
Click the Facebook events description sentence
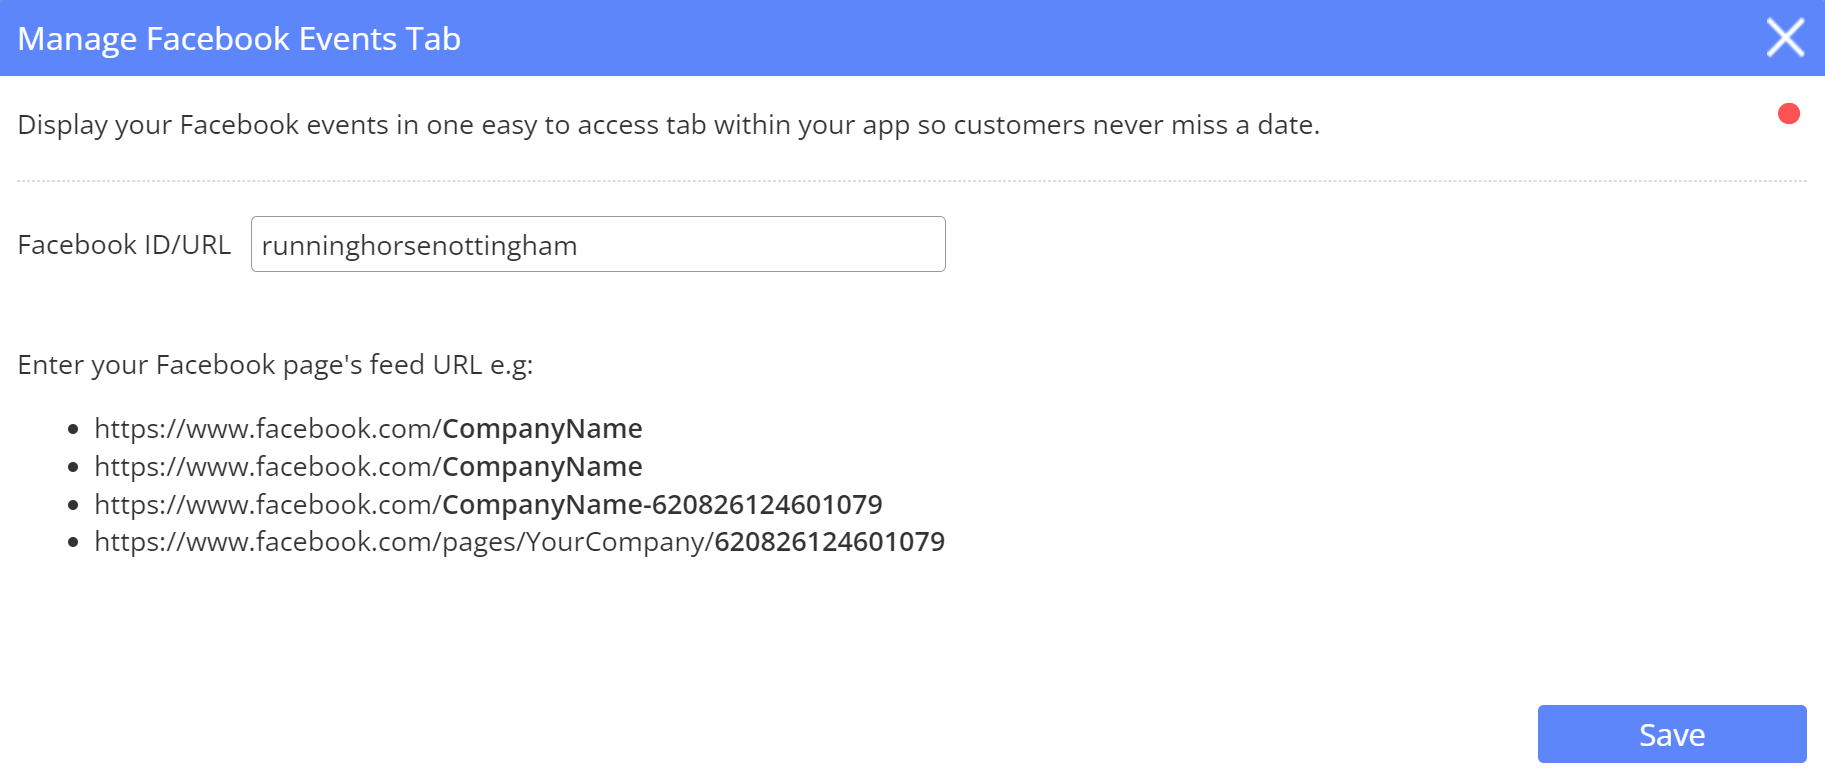(x=668, y=125)
